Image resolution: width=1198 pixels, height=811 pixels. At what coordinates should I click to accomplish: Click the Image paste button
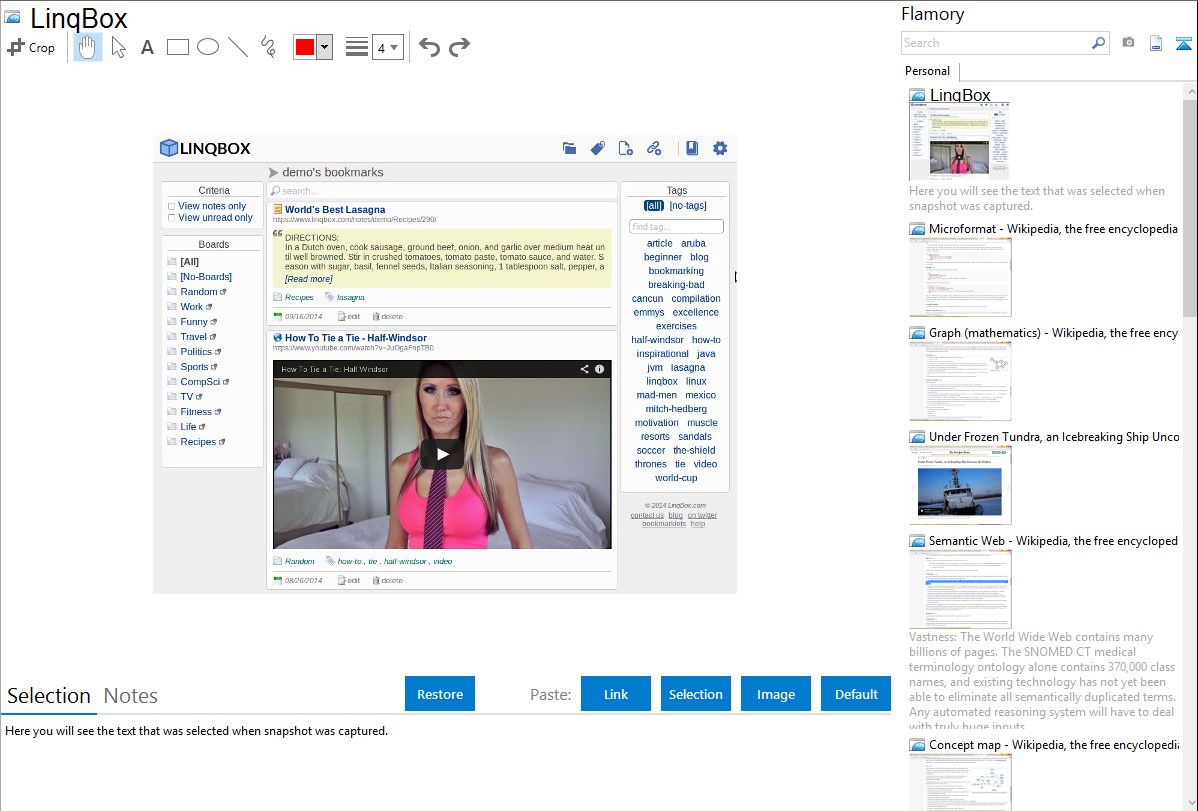click(x=775, y=694)
